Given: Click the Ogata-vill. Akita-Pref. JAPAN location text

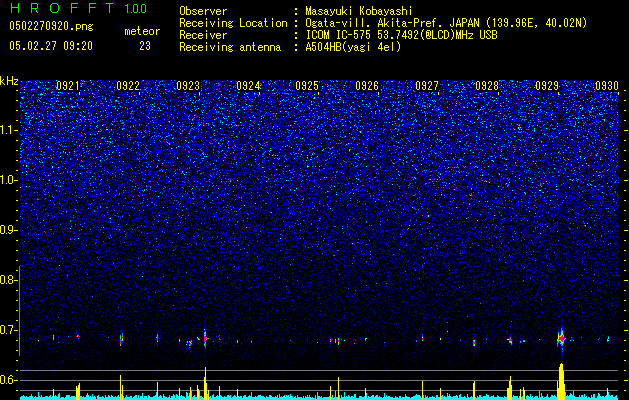Looking at the screenshot, I should 446,23.
